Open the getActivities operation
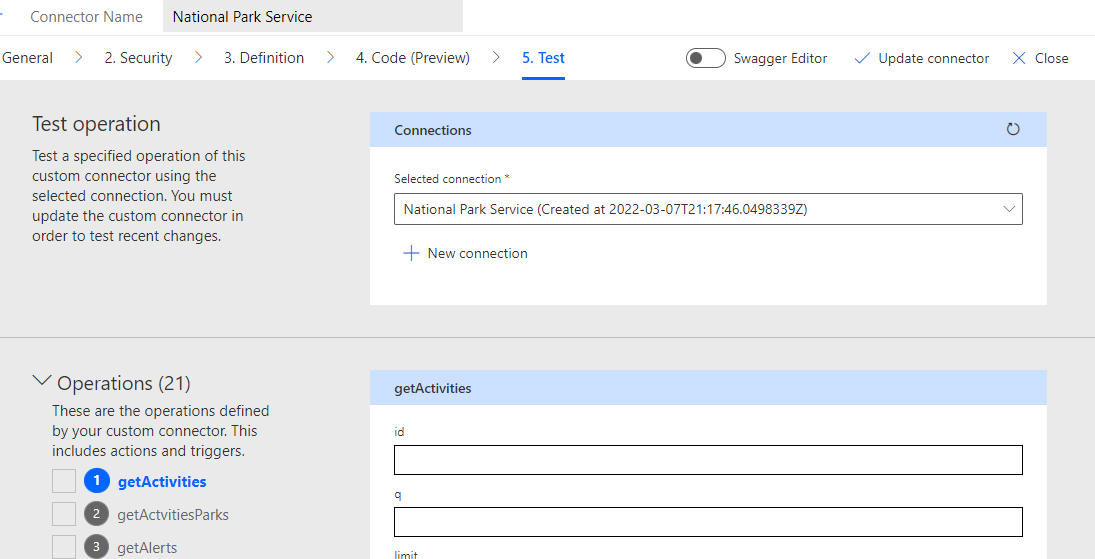Screen dimensions: 1095x559 click(x=162, y=481)
